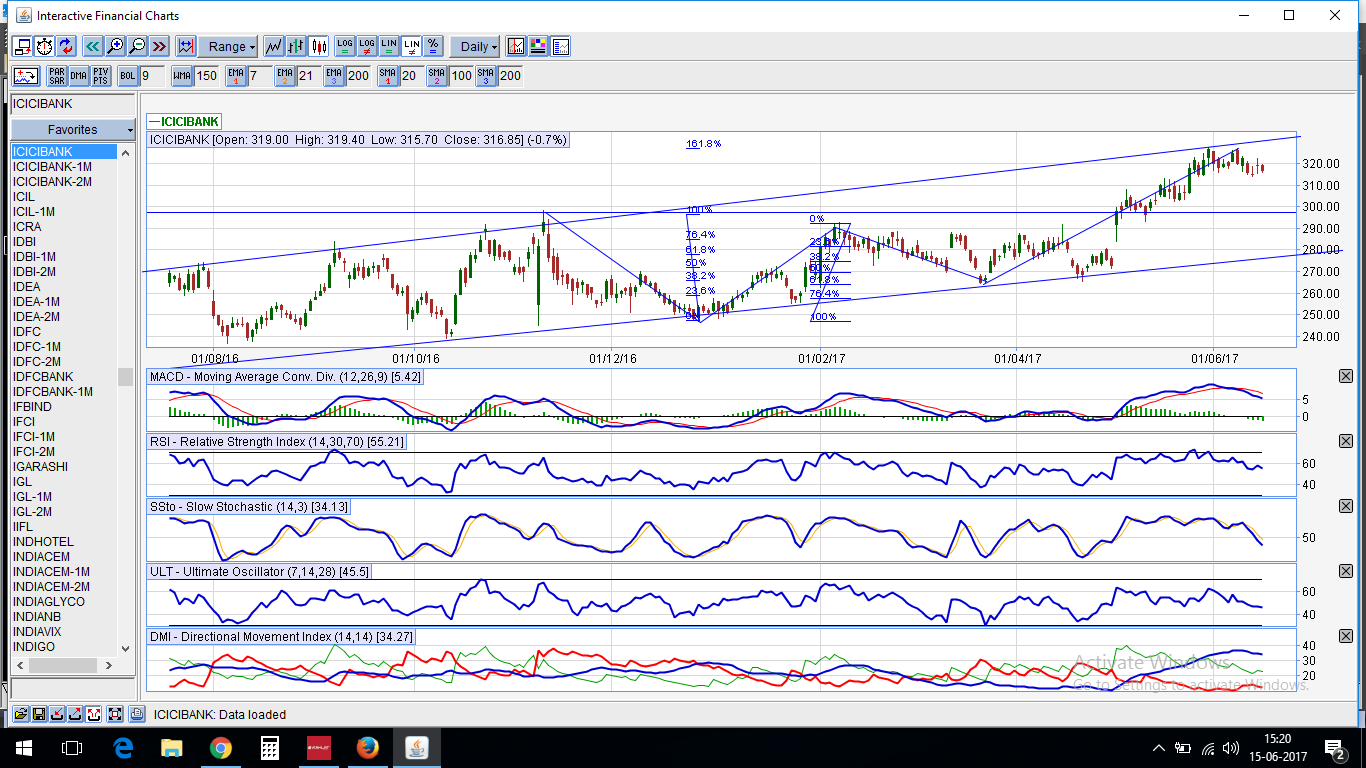Click the SMA 2 indicator button
The height and width of the screenshot is (768, 1366).
tap(436, 75)
